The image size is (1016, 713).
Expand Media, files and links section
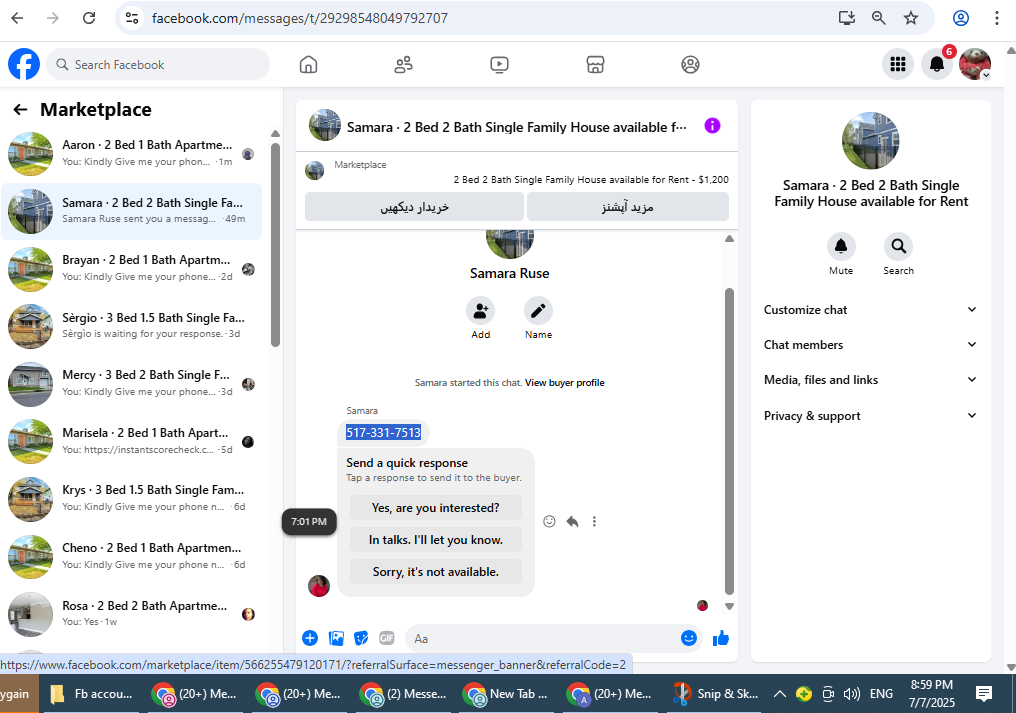click(870, 380)
